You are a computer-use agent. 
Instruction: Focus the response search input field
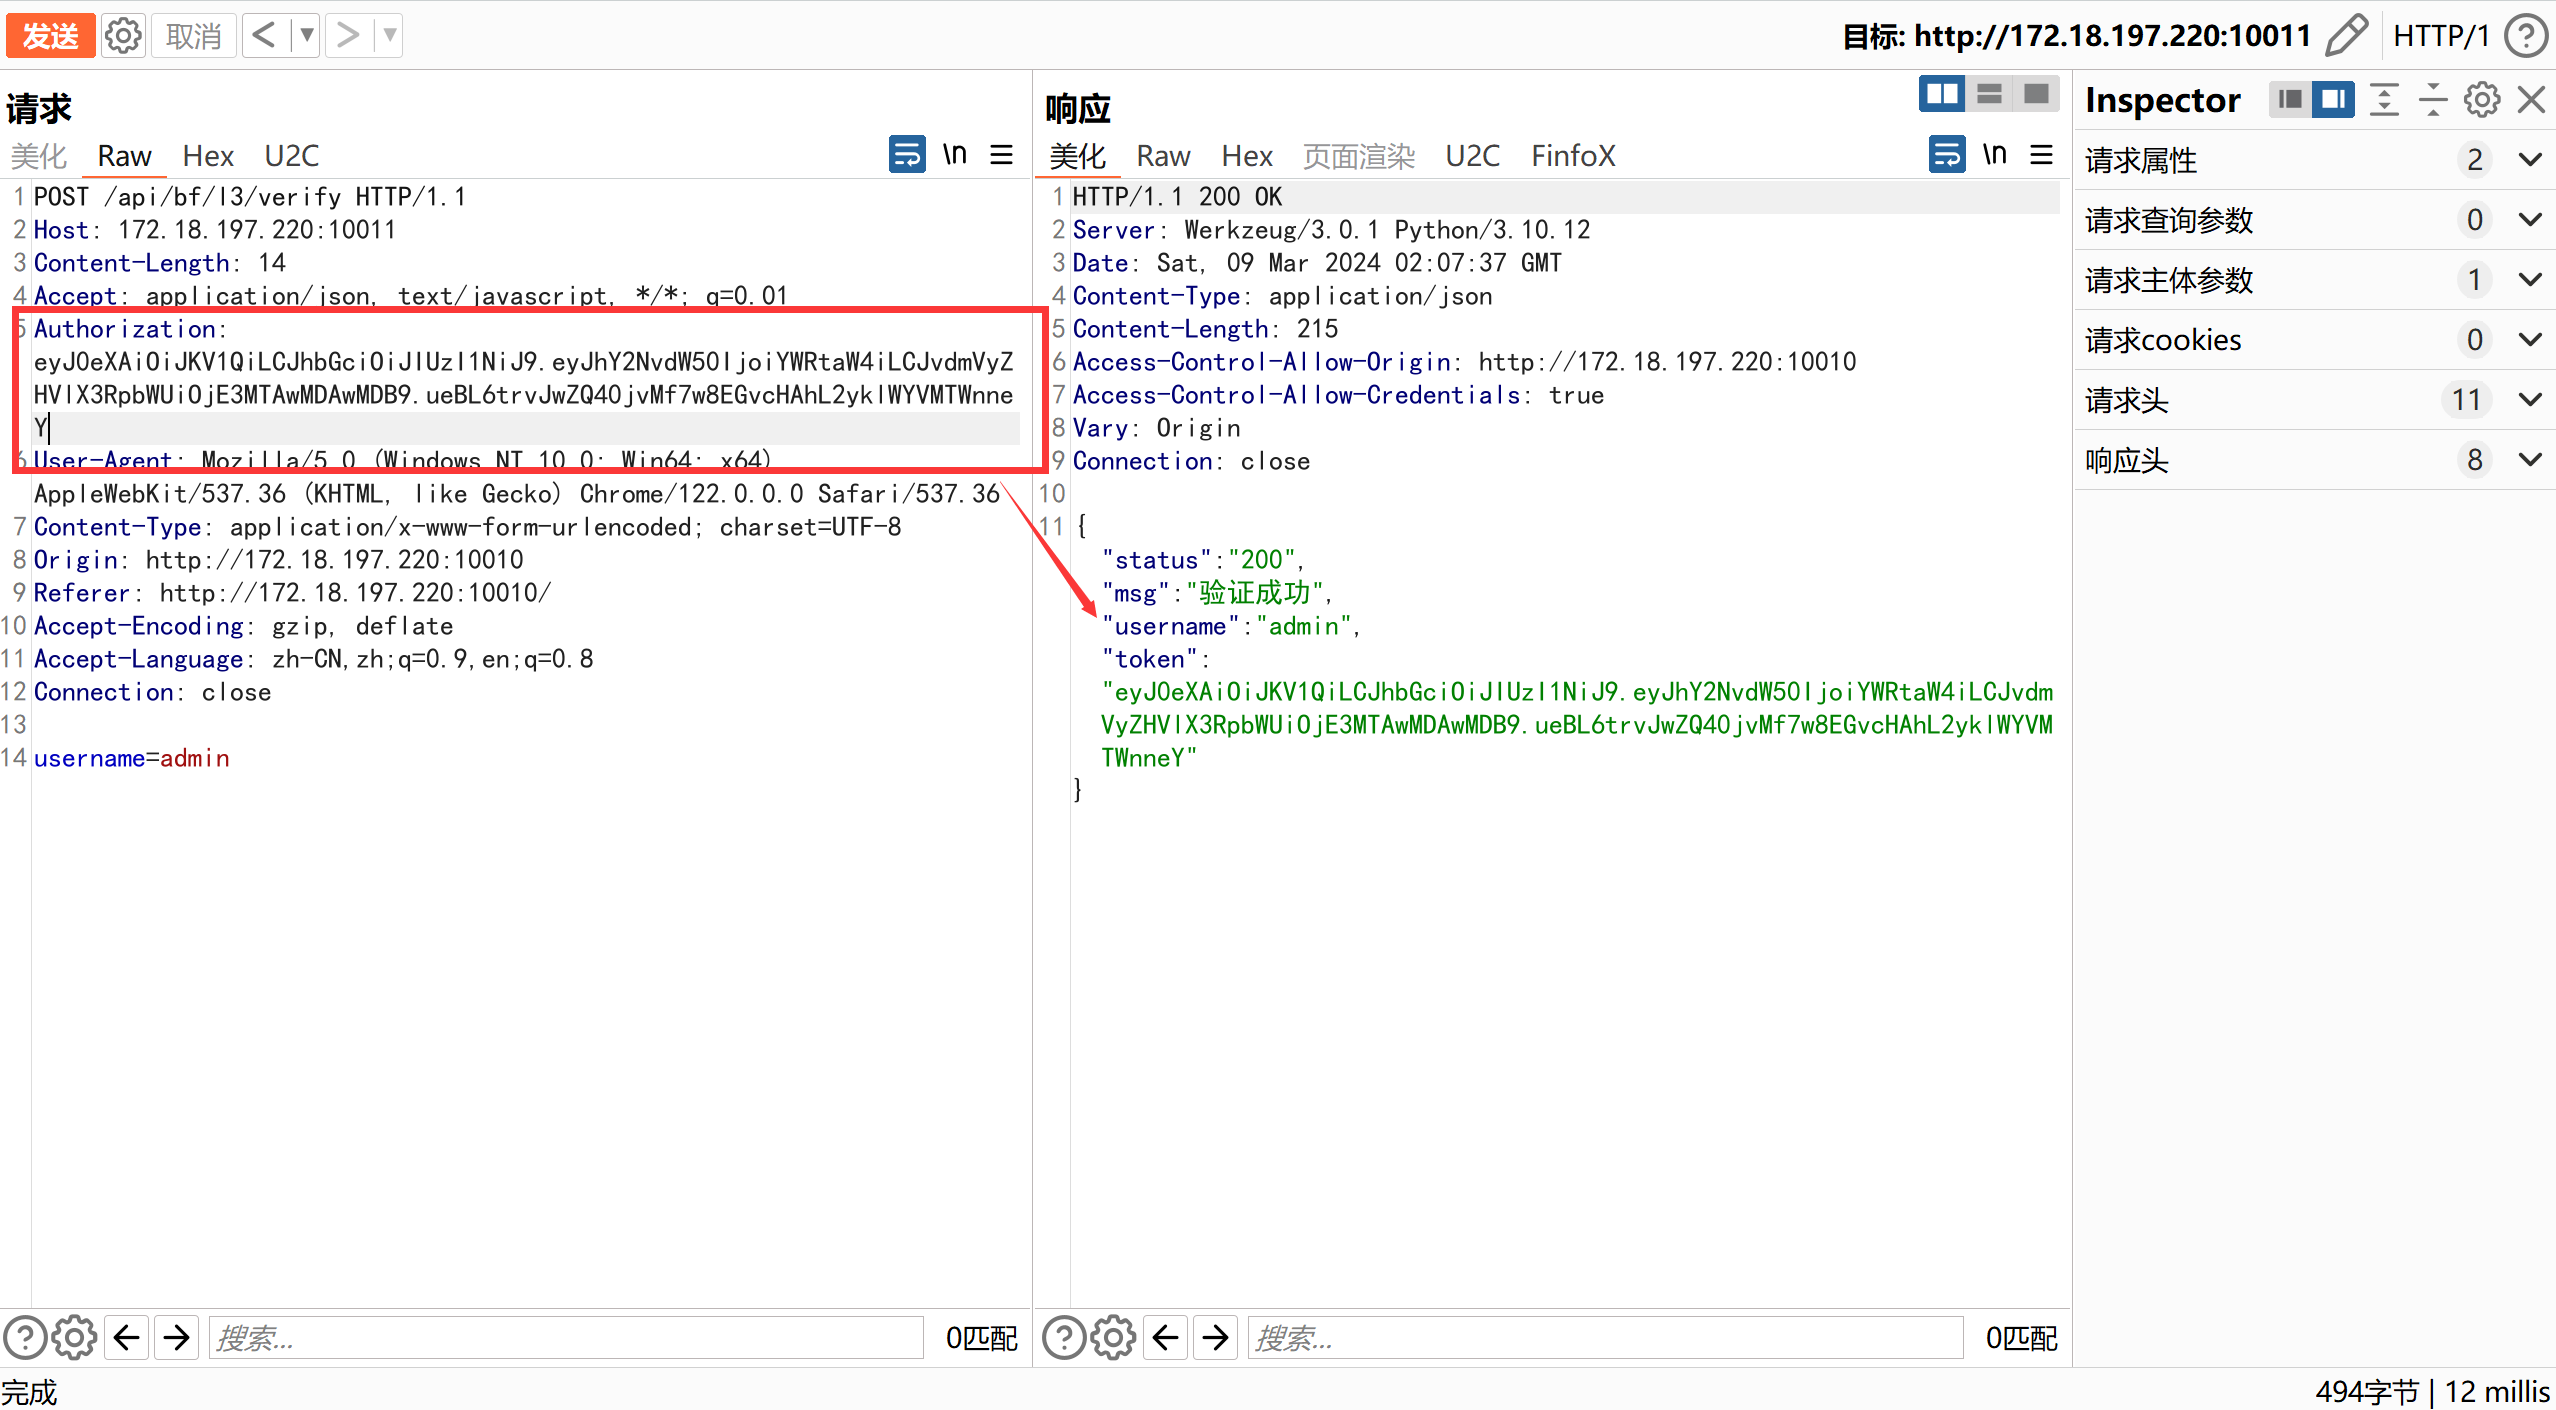pos(1604,1337)
